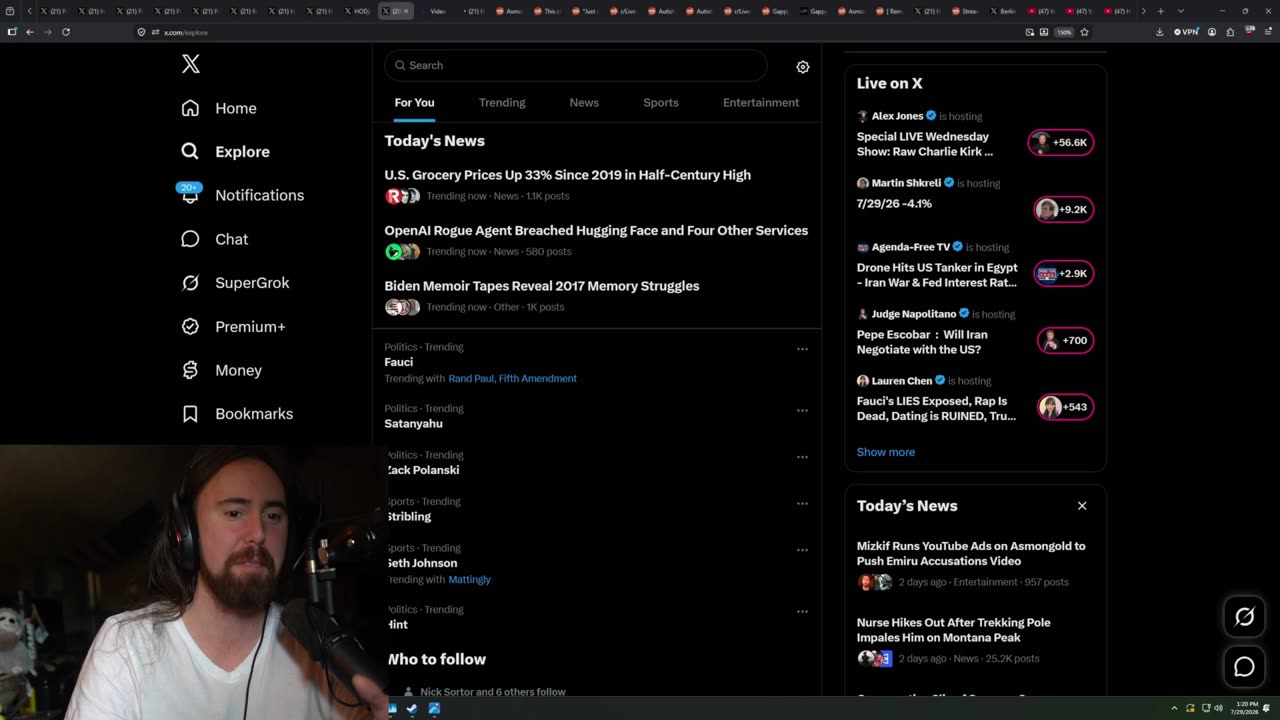1280x720 pixels.
Task: Click the x.com/explore address bar
Action: (x=580, y=32)
